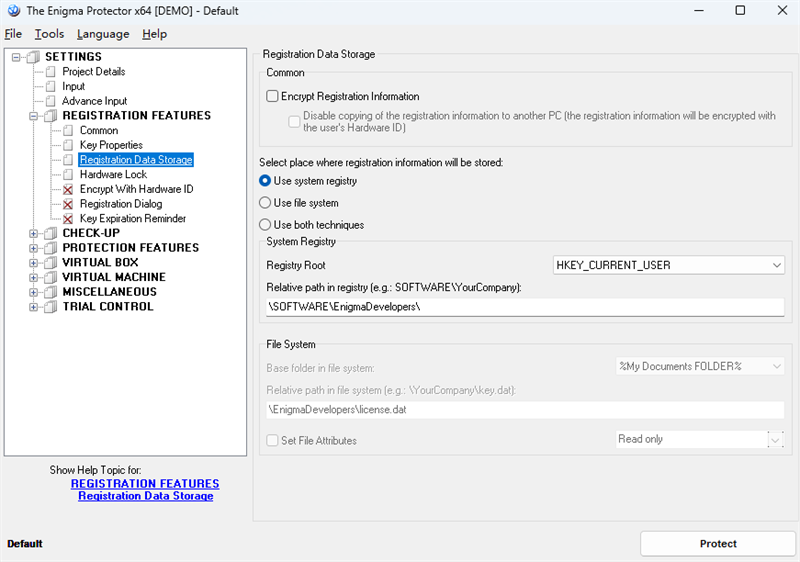Click the REGISTRATION FEATURES folder icon

[x=51, y=116]
